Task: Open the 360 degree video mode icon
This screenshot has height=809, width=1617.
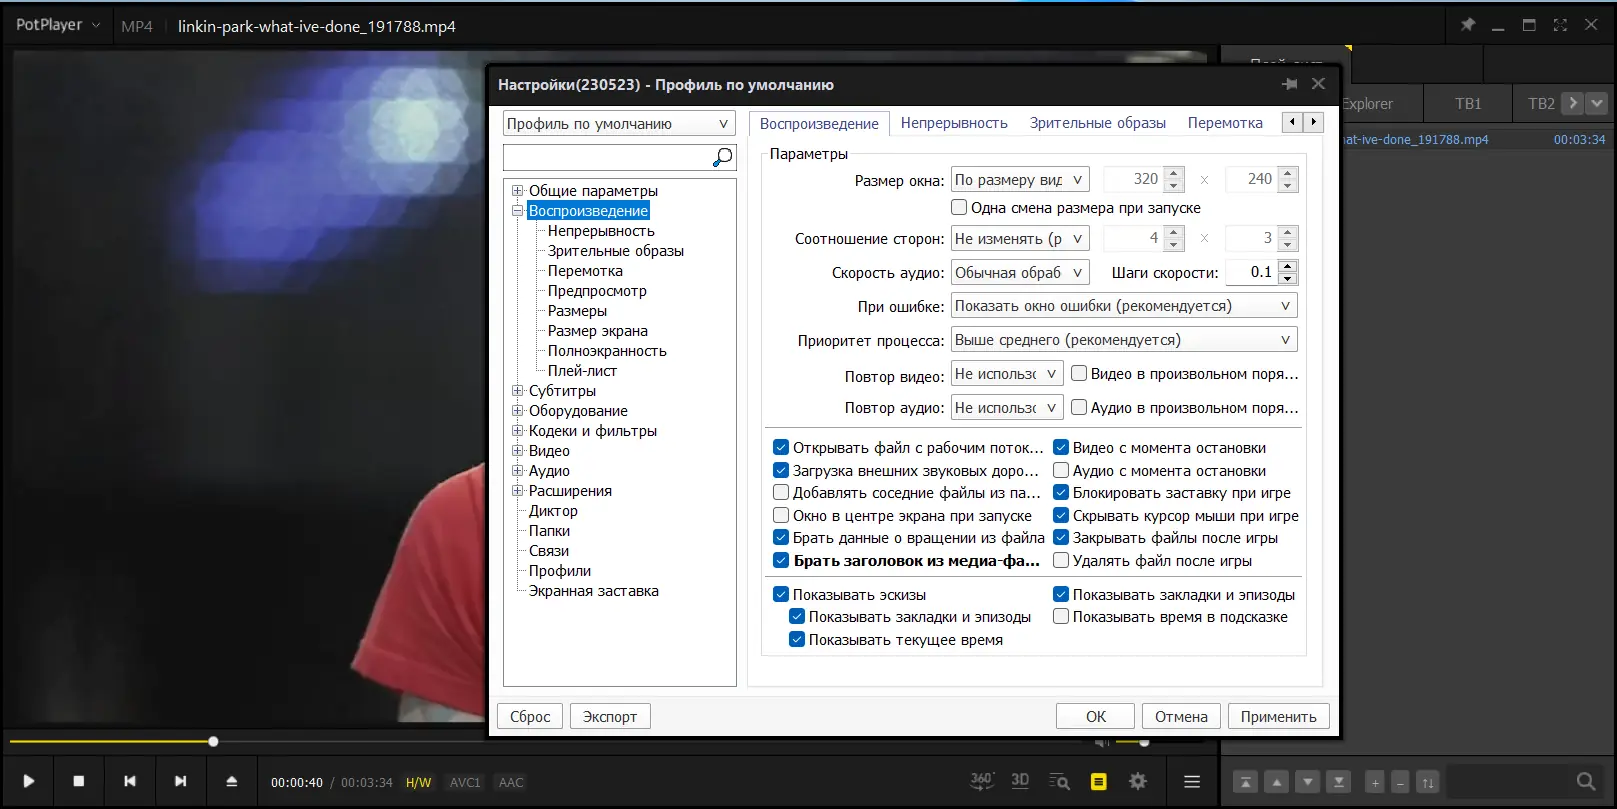Action: 982,781
